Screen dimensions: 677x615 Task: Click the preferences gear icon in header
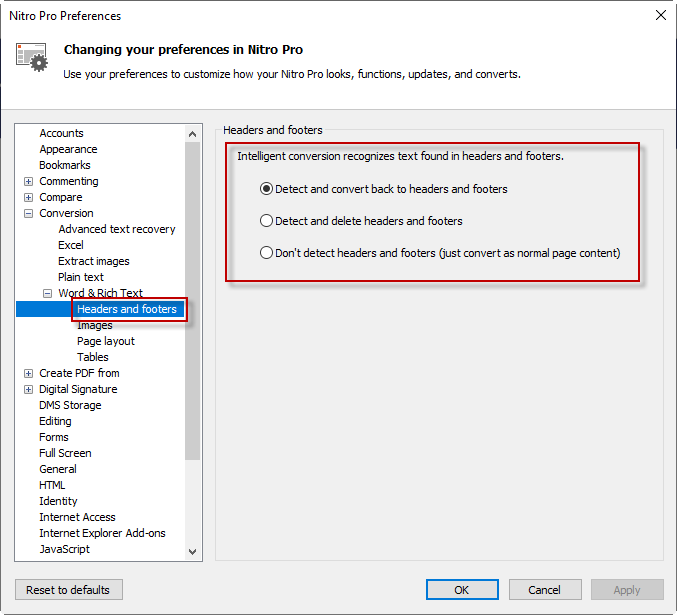[31, 57]
